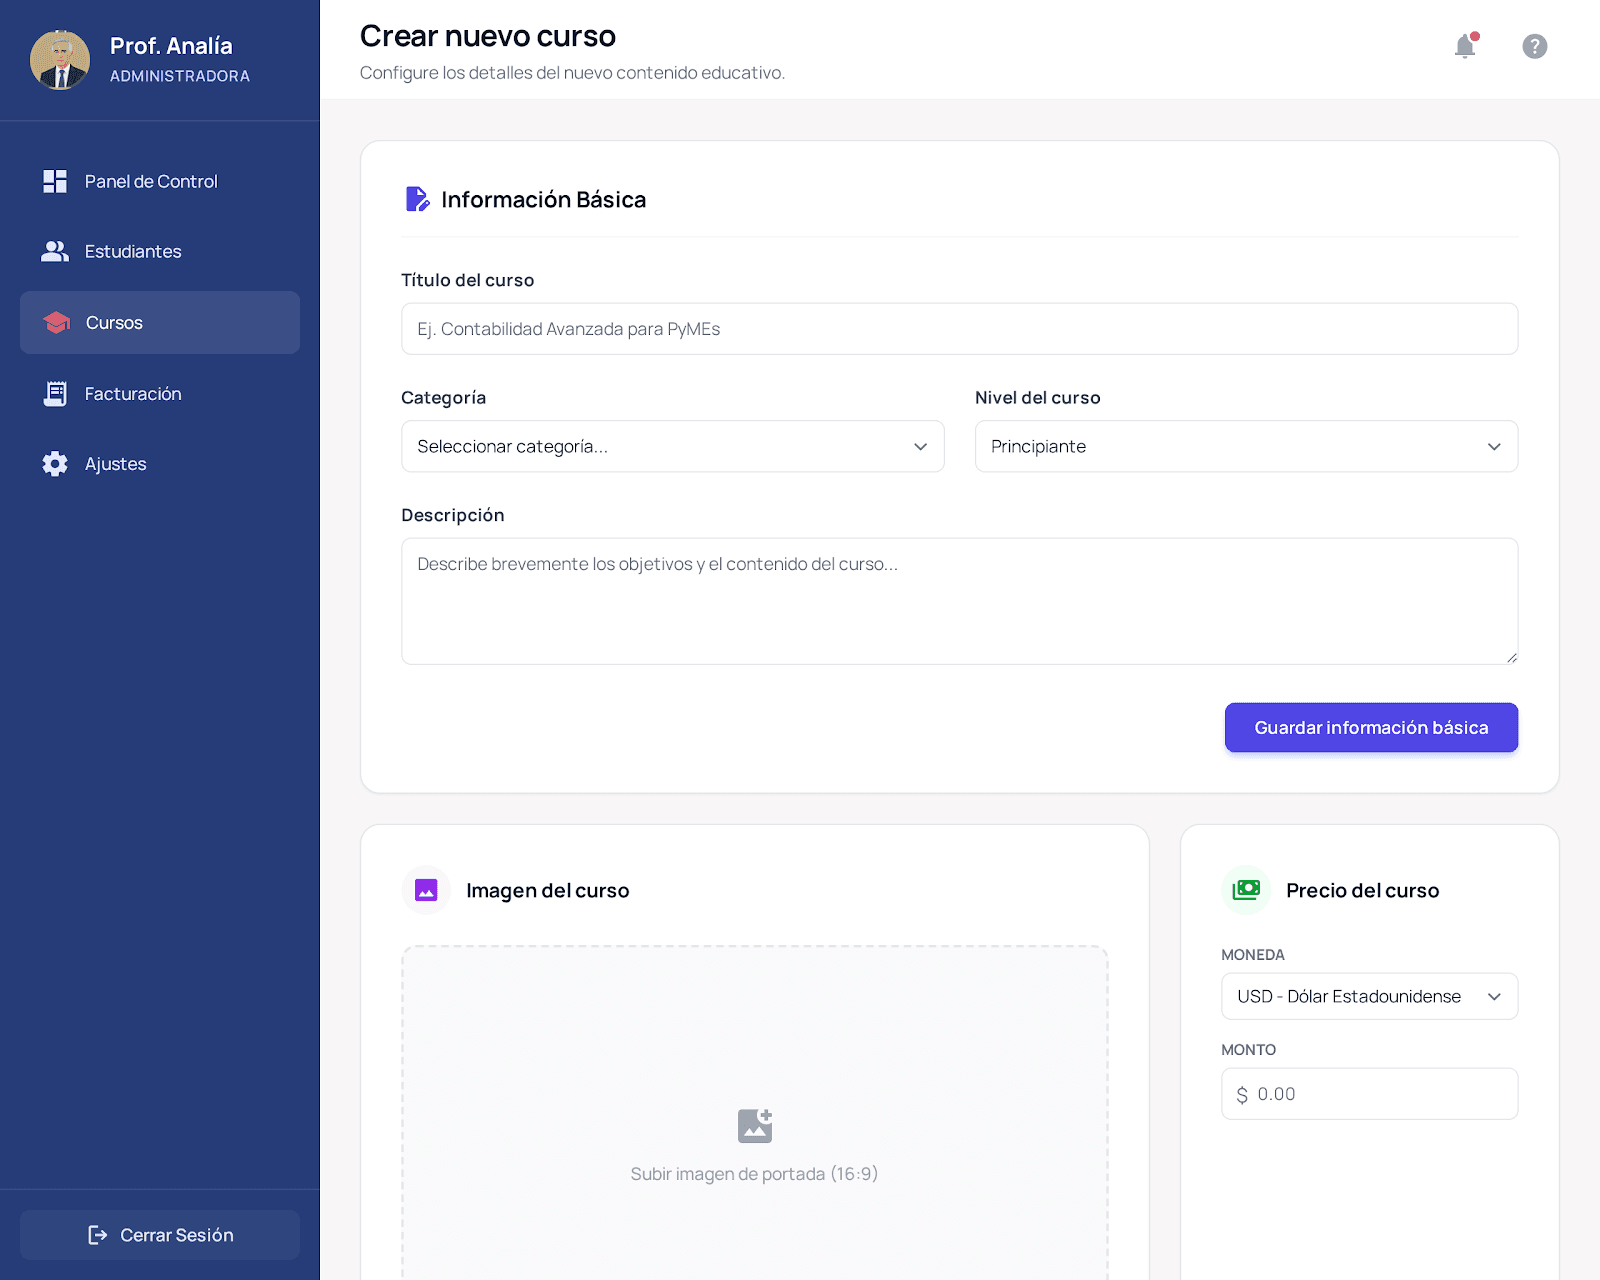Focus the Título del curso field

point(960,329)
